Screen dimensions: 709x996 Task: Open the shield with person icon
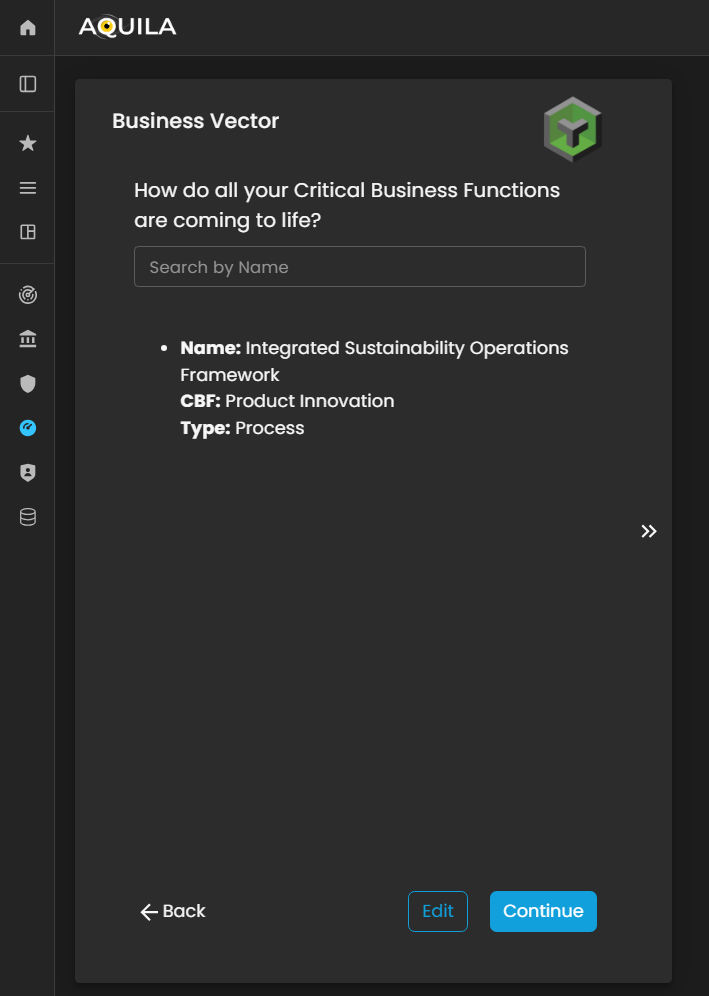click(28, 473)
